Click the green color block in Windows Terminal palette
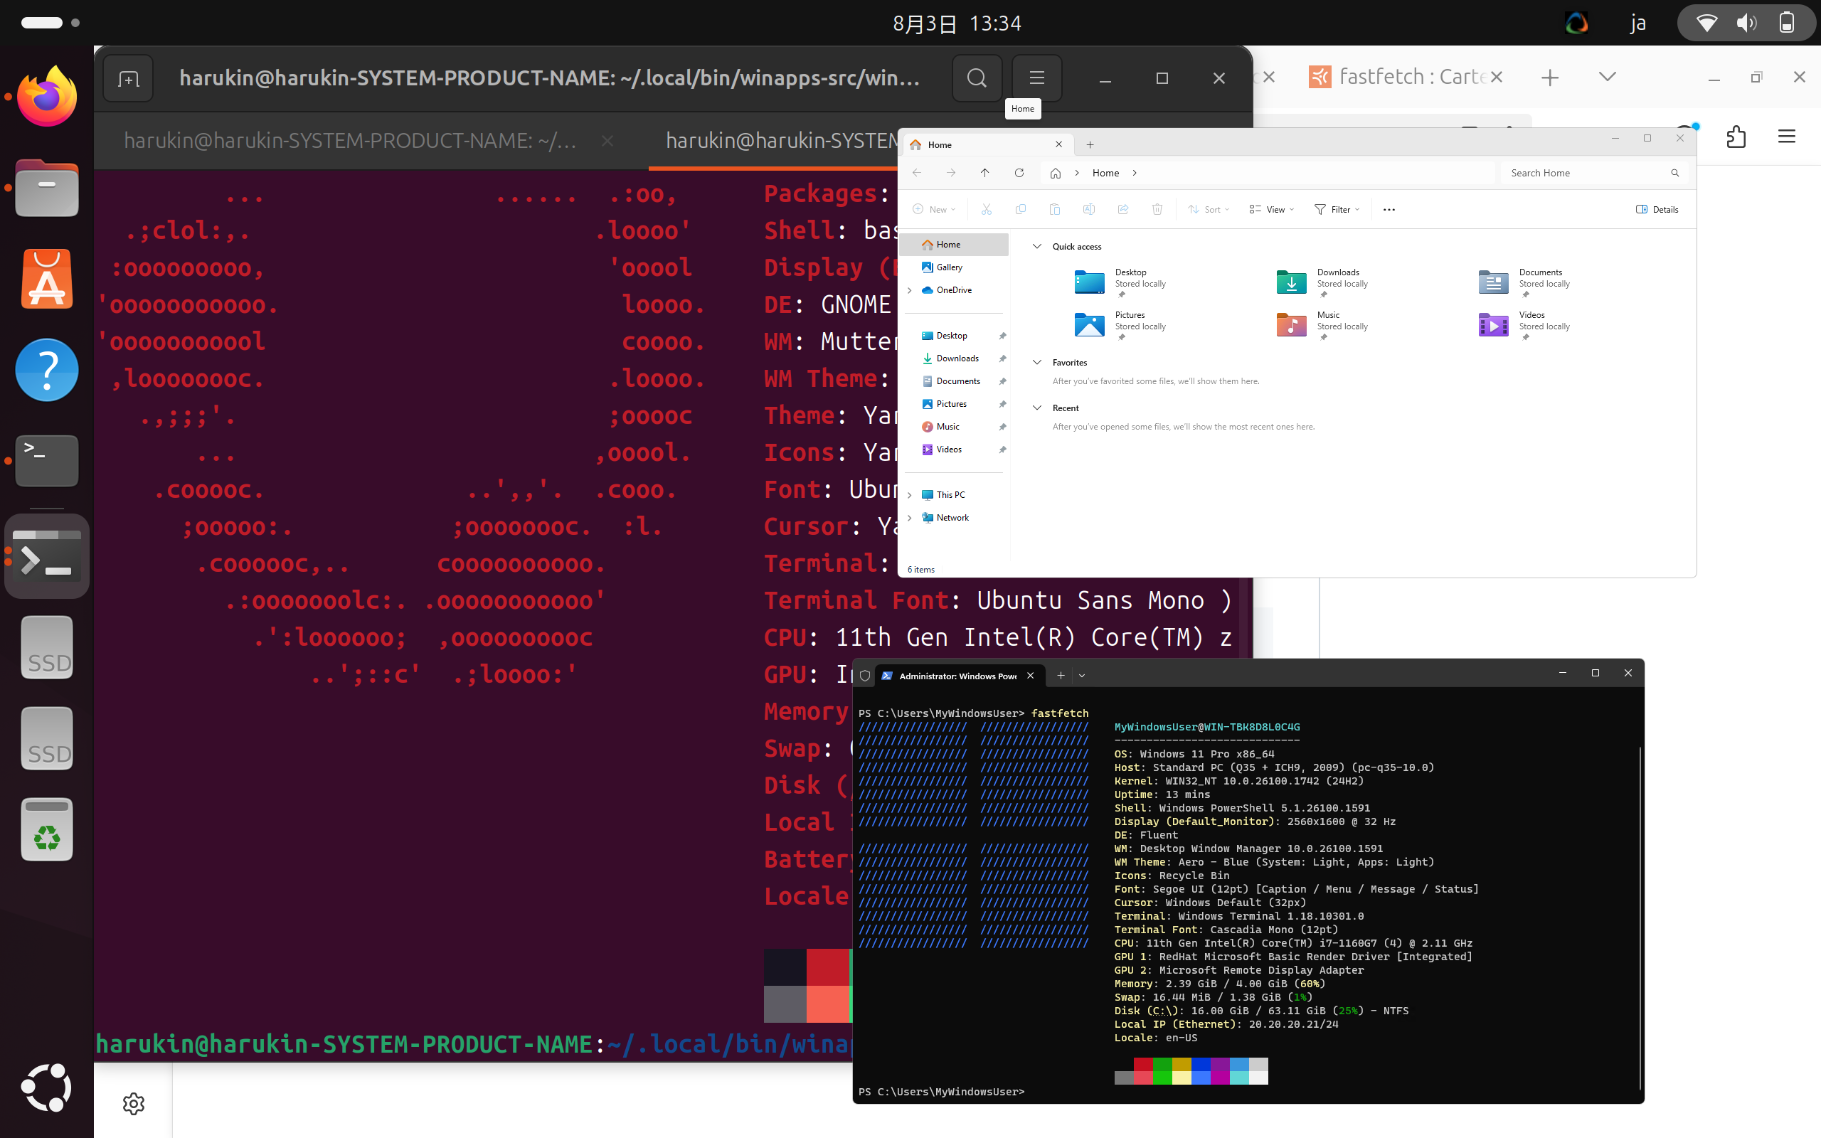Screen dimensions: 1821x1138 point(1162,1066)
